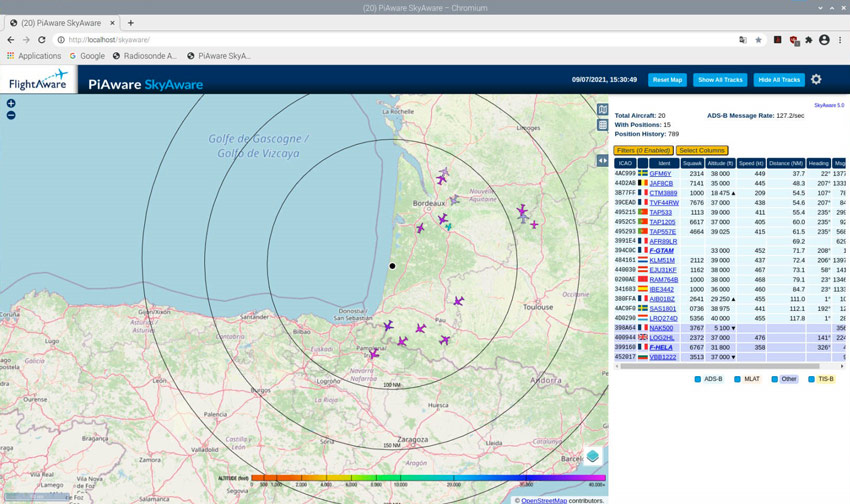Open the IBE3442 flight link

point(661,289)
